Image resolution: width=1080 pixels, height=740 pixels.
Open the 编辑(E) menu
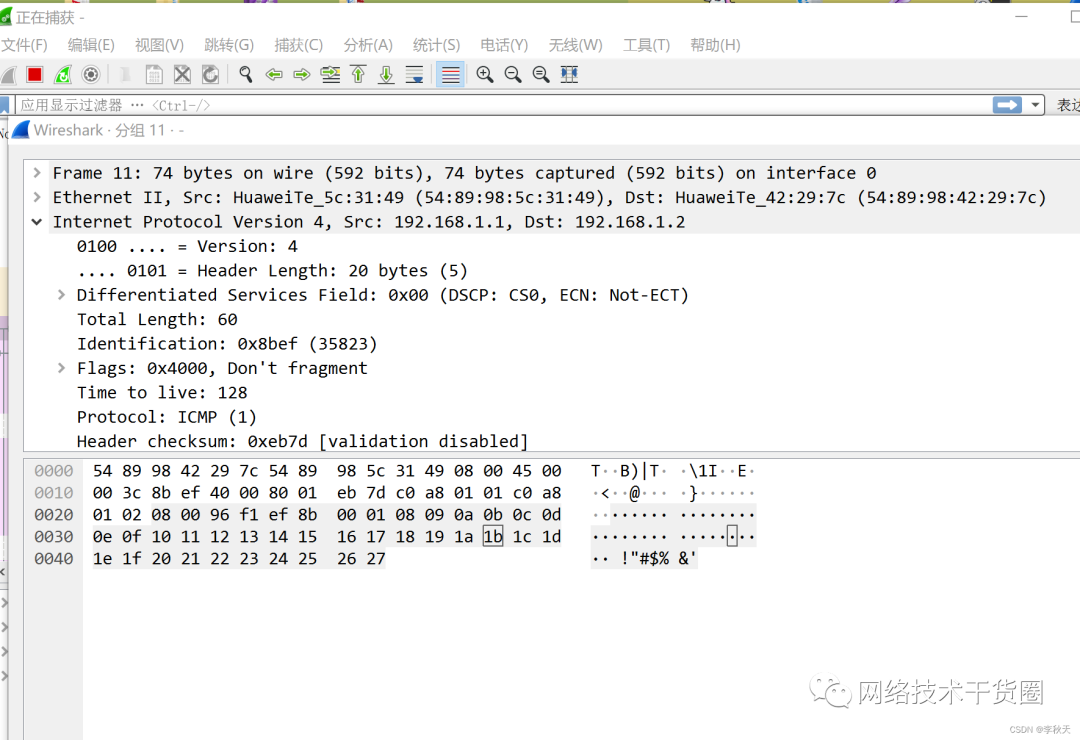91,45
